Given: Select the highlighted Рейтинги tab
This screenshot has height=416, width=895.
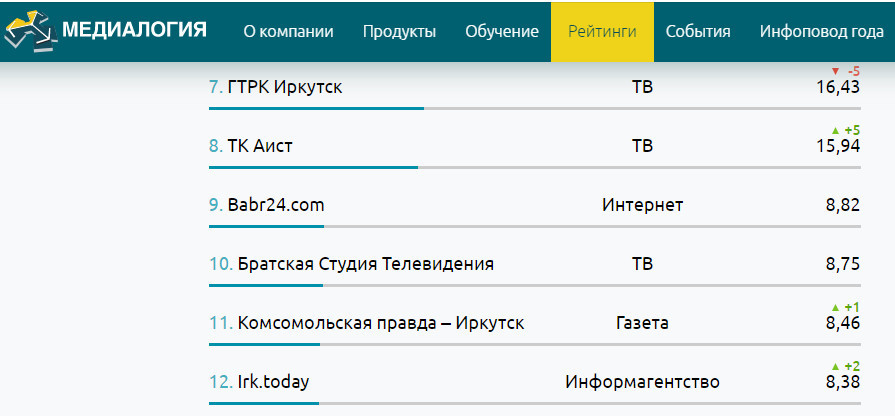Looking at the screenshot, I should (x=602, y=32).
